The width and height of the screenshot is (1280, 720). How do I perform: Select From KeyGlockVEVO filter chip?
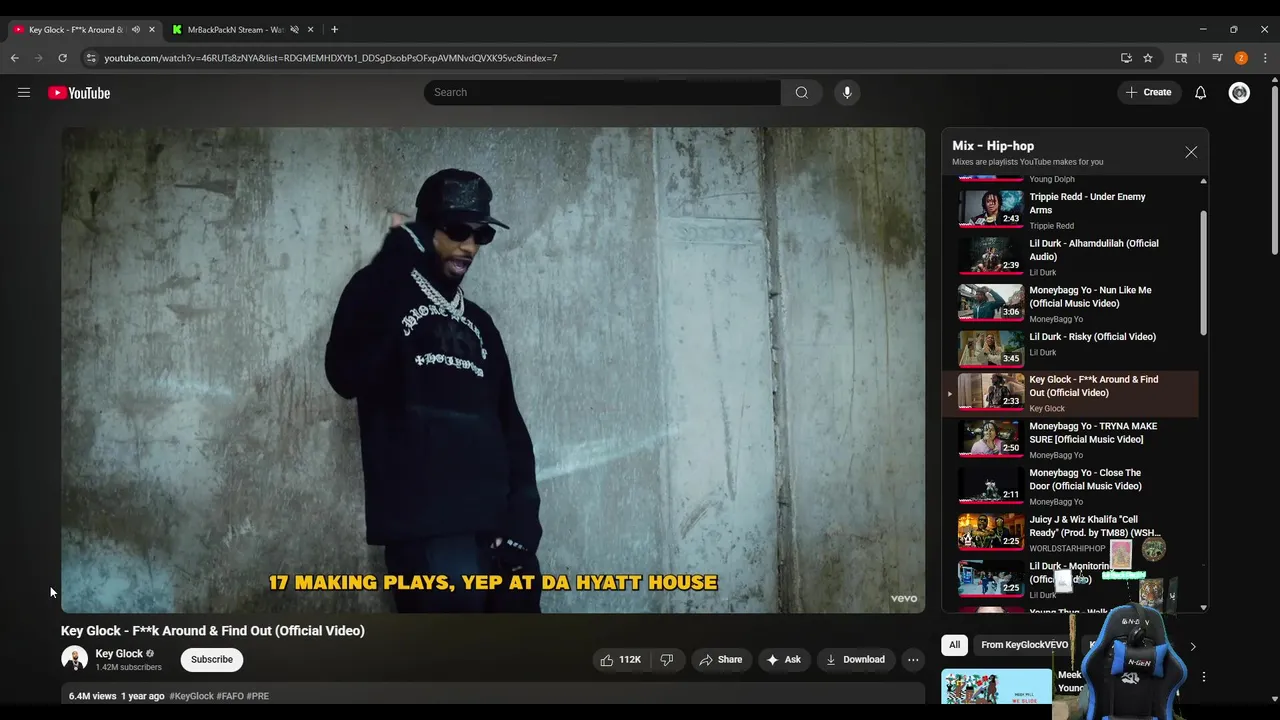tap(1024, 645)
